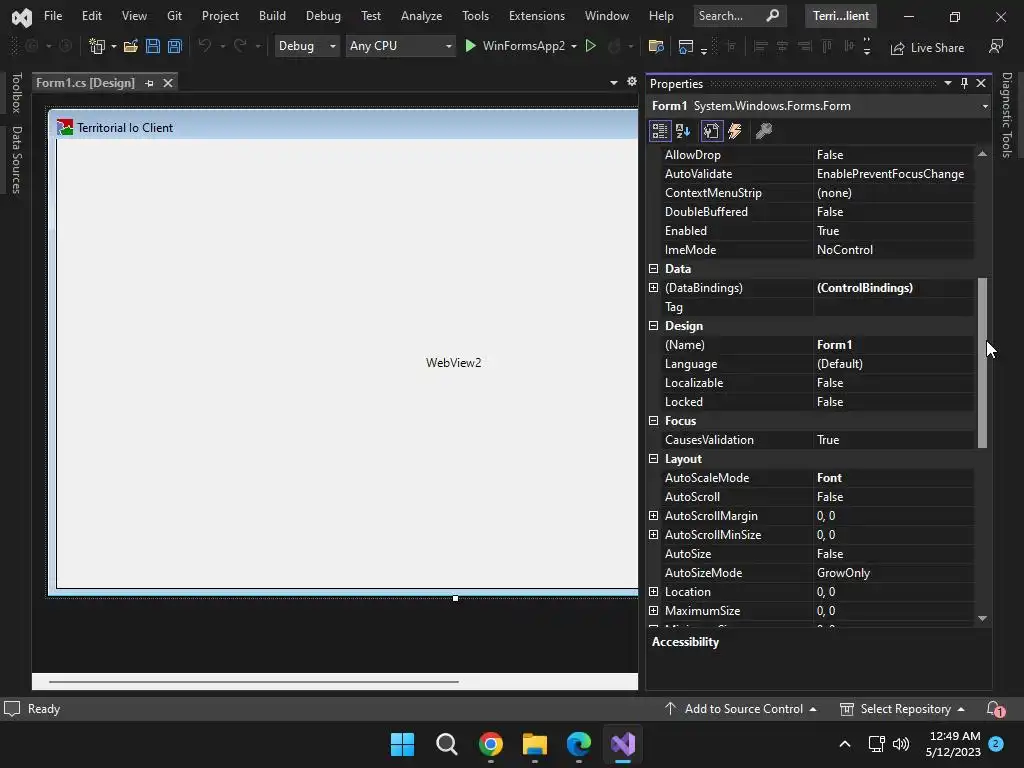Screen dimensions: 1024x768
Task: Sort Properties alphabetically with A-Z icon
Action: (683, 131)
